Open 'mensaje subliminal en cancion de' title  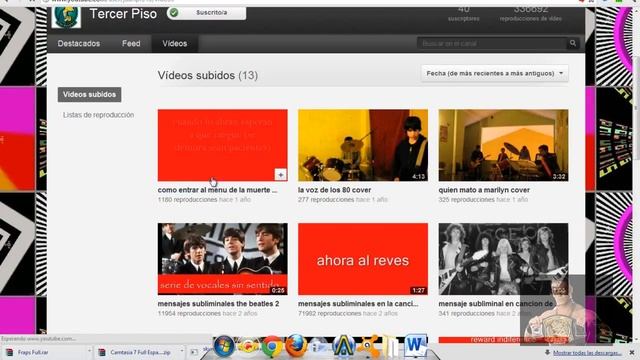(496, 304)
